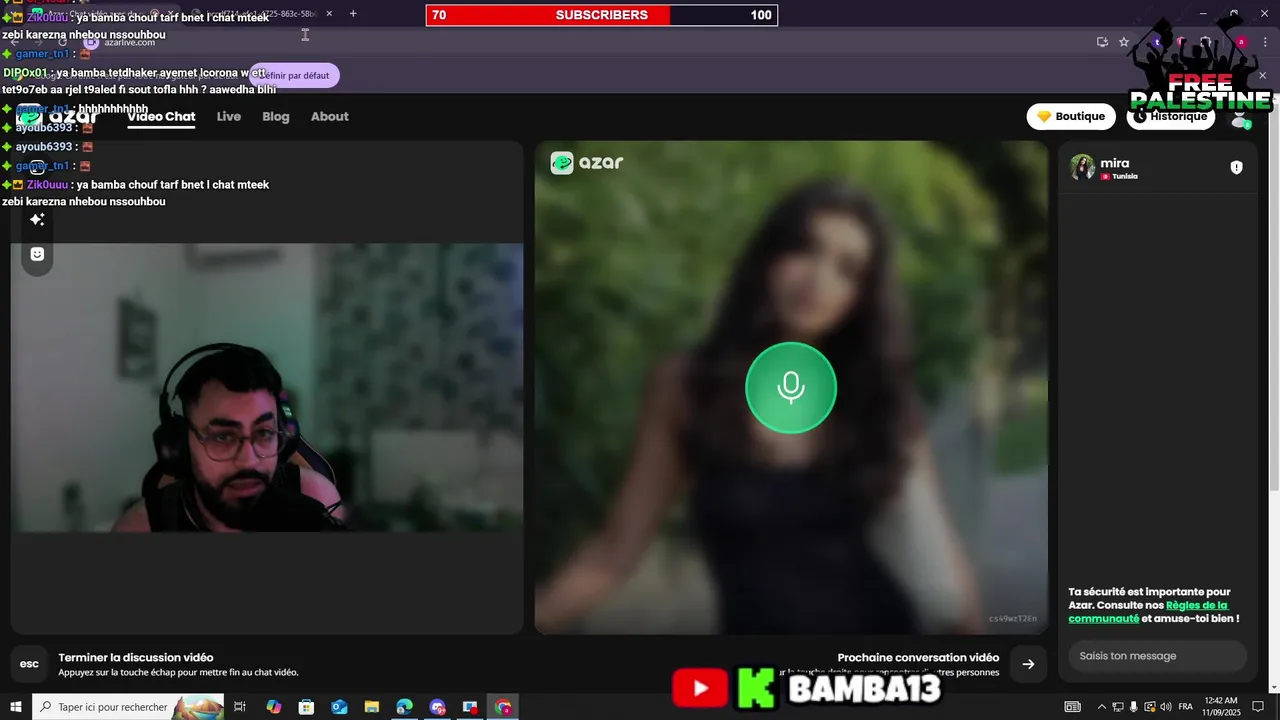Viewport: 1280px width, 720px height.
Task: Click the next conversation arrow button
Action: click(x=1028, y=664)
